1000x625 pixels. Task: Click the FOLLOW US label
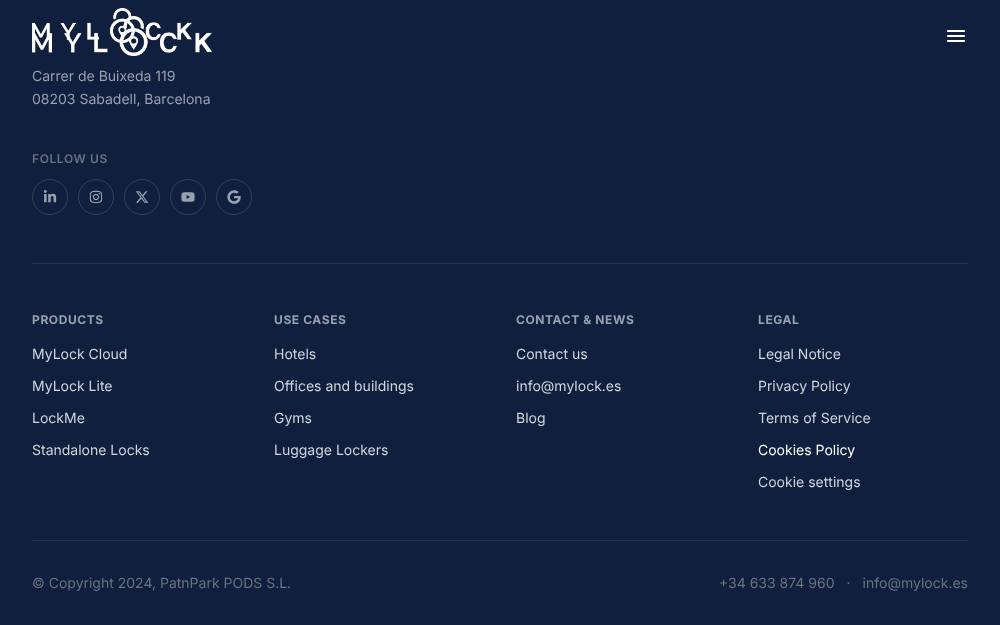click(70, 159)
